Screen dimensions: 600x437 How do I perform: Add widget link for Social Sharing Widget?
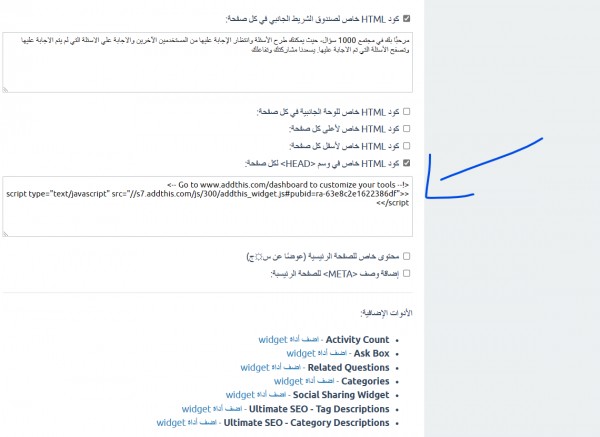click(x=254, y=395)
